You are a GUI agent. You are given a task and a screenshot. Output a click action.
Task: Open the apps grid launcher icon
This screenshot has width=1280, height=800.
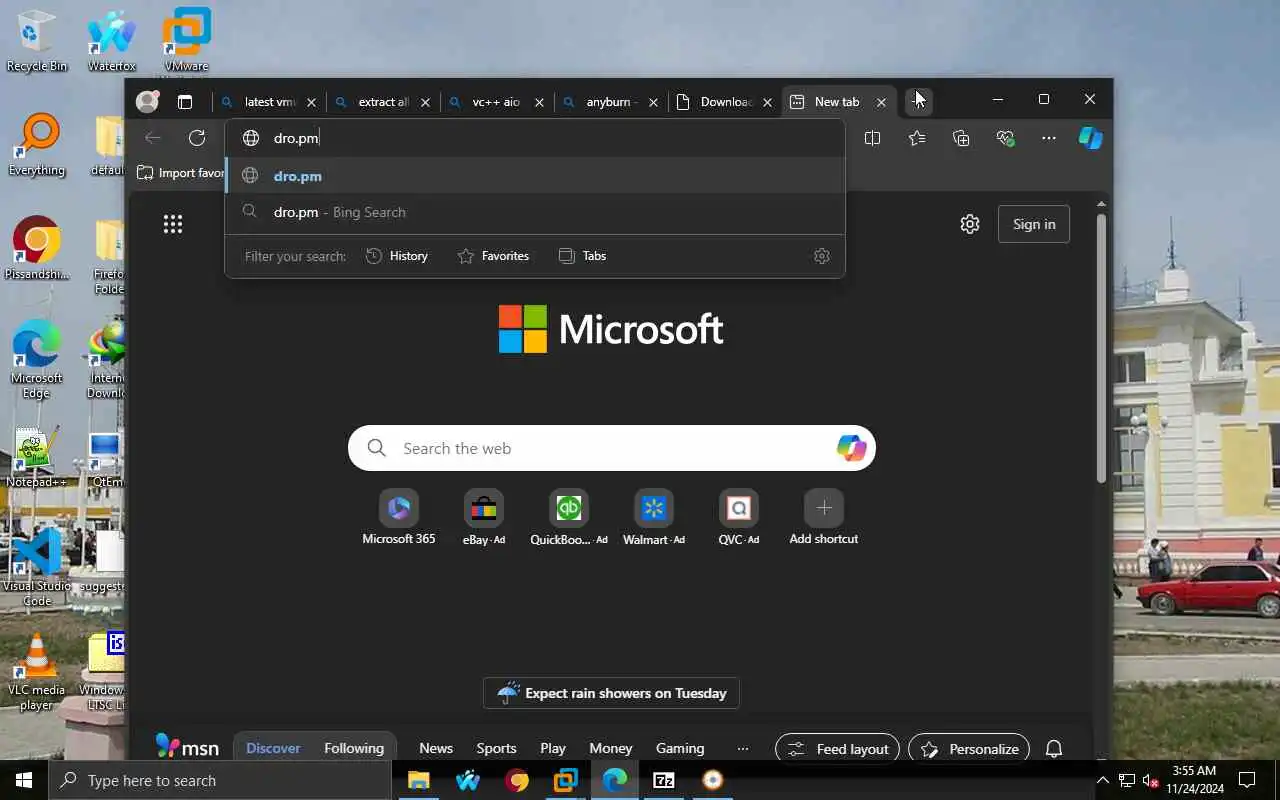coord(173,224)
